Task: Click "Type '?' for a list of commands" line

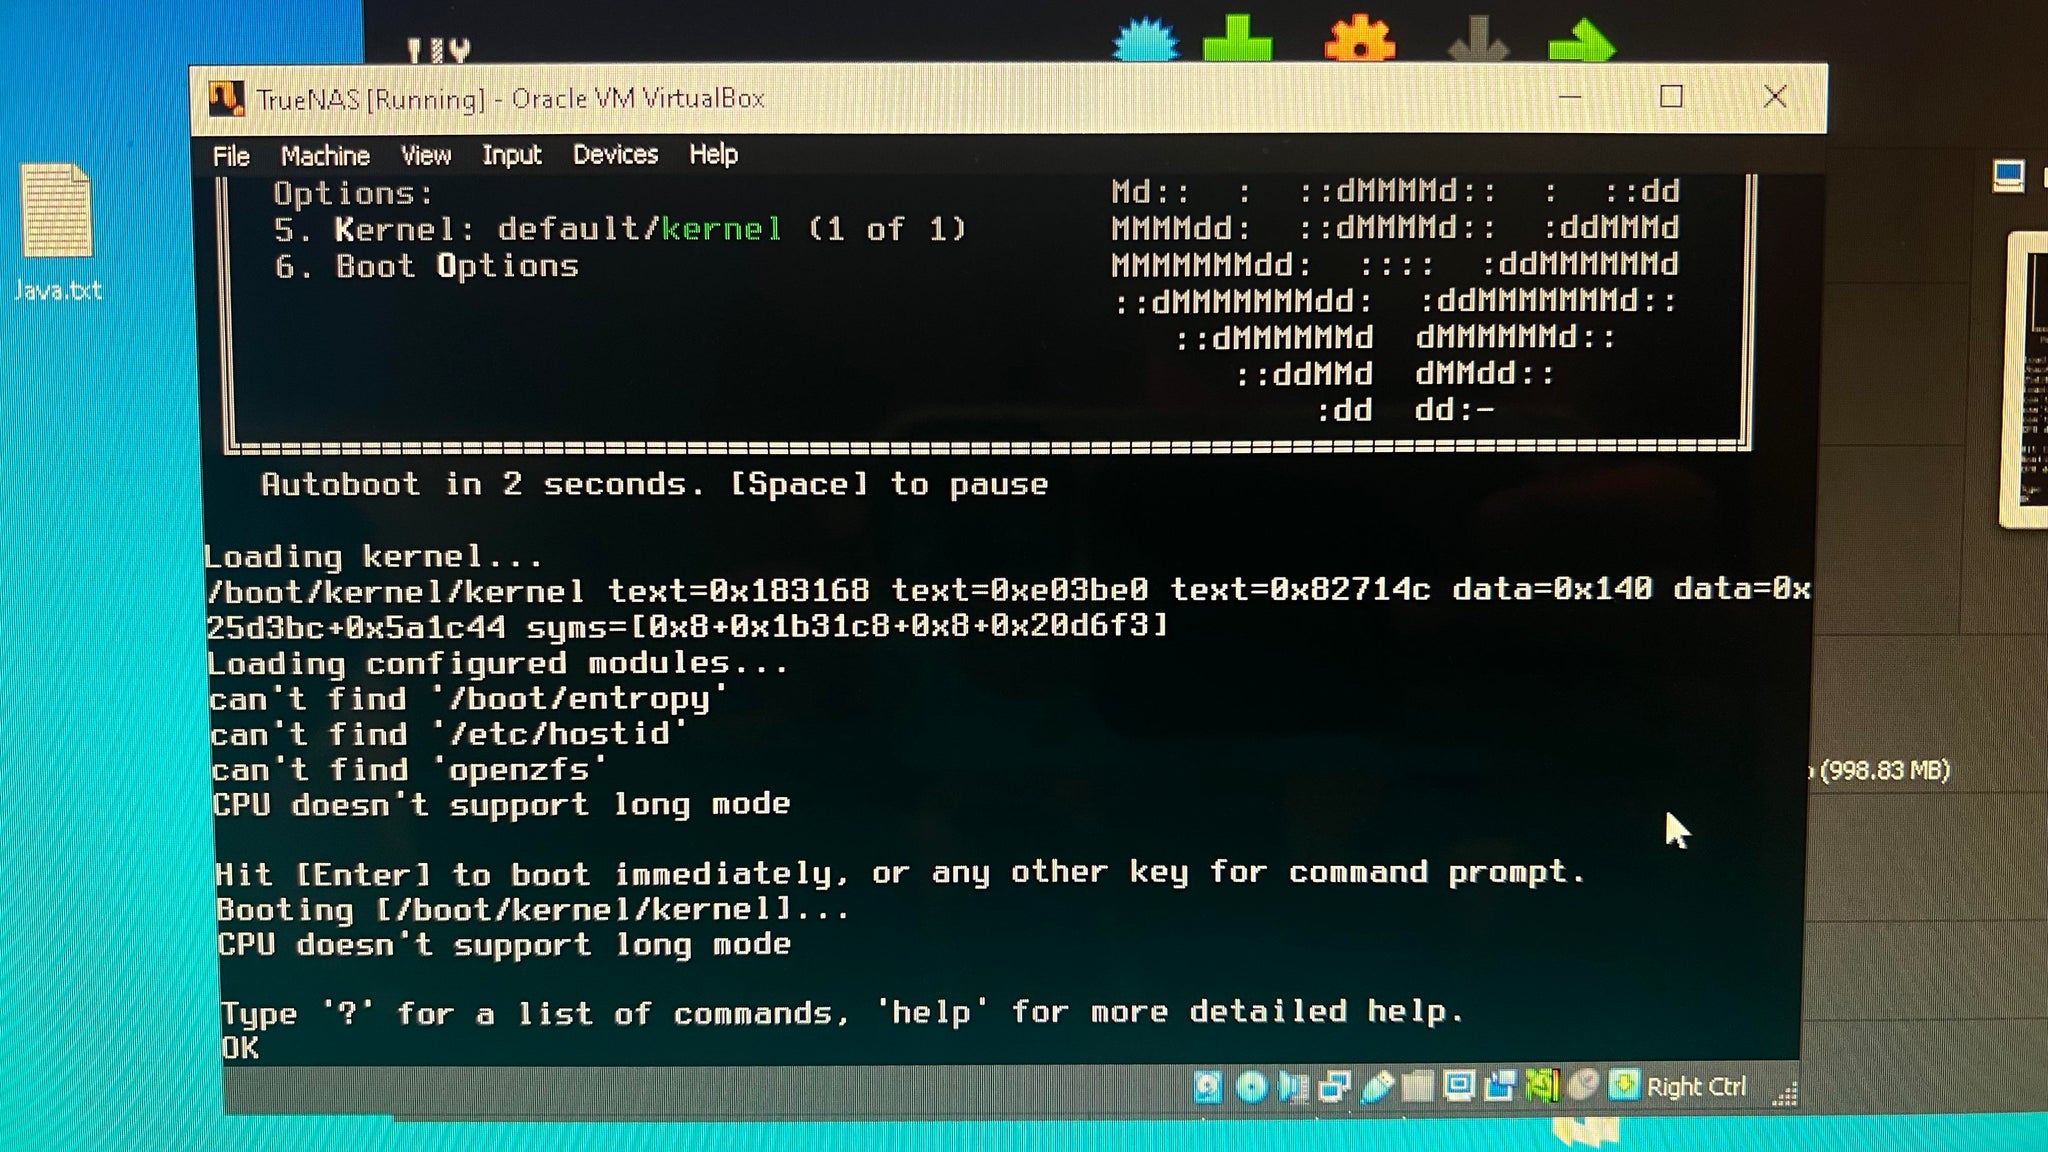Action: point(842,1013)
